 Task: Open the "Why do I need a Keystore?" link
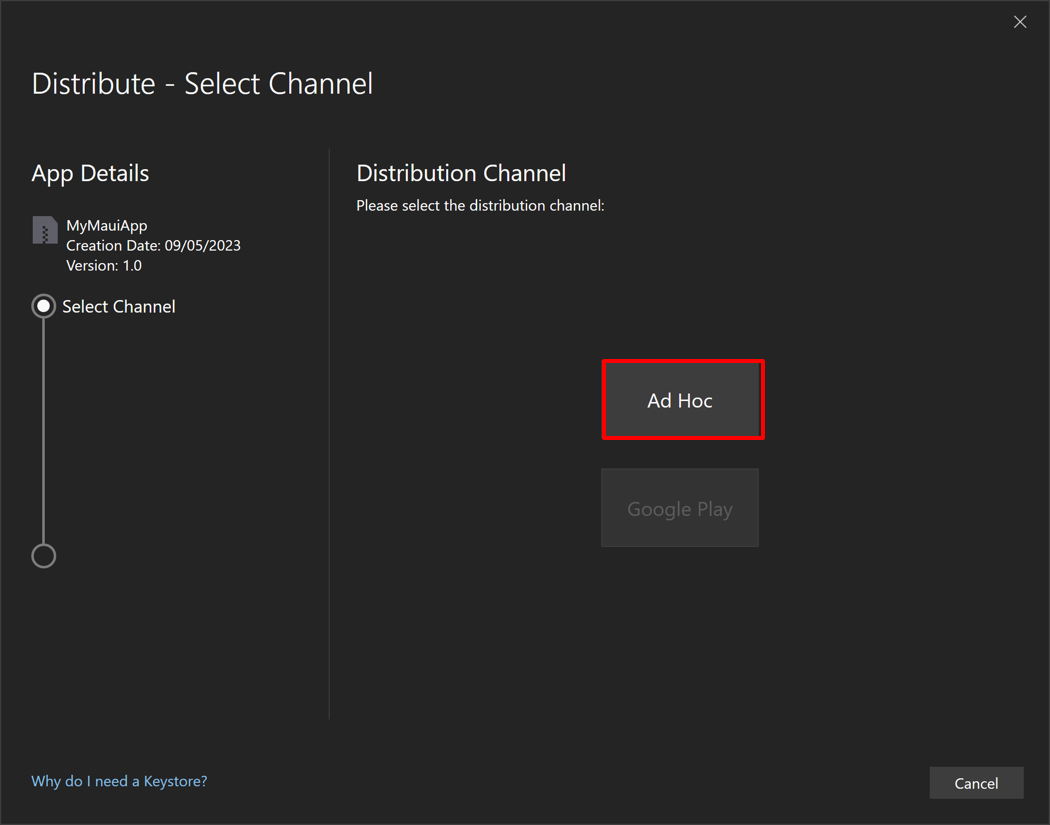[x=118, y=781]
